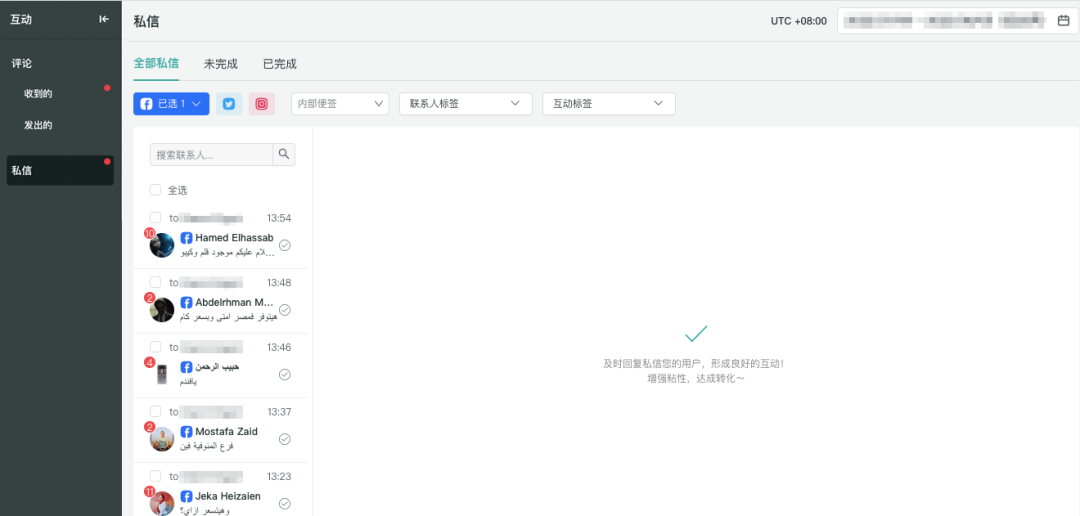Click the Facebook 已选 1 button
The height and width of the screenshot is (516, 1080).
(171, 104)
